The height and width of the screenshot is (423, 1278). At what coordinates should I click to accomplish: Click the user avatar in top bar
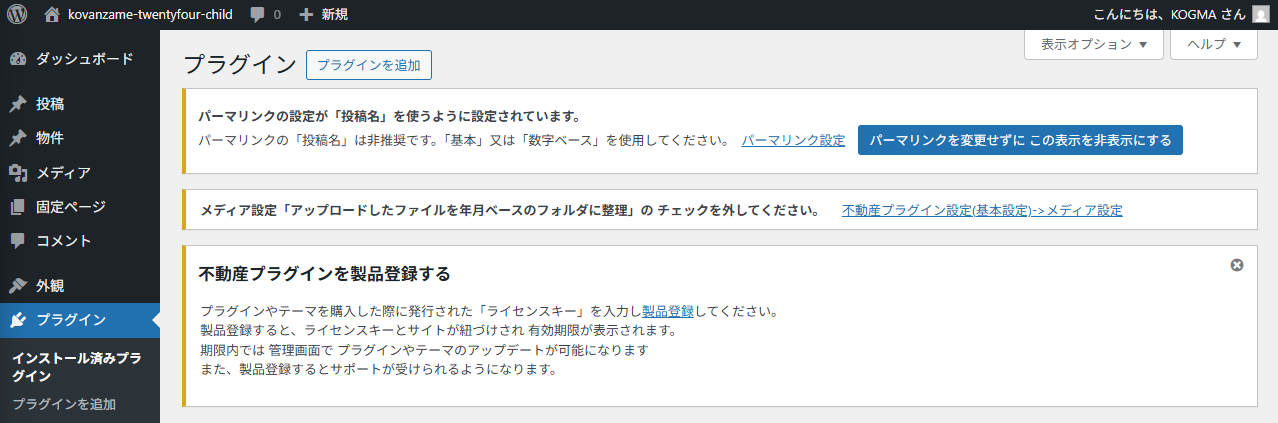pyautogui.click(x=1260, y=15)
